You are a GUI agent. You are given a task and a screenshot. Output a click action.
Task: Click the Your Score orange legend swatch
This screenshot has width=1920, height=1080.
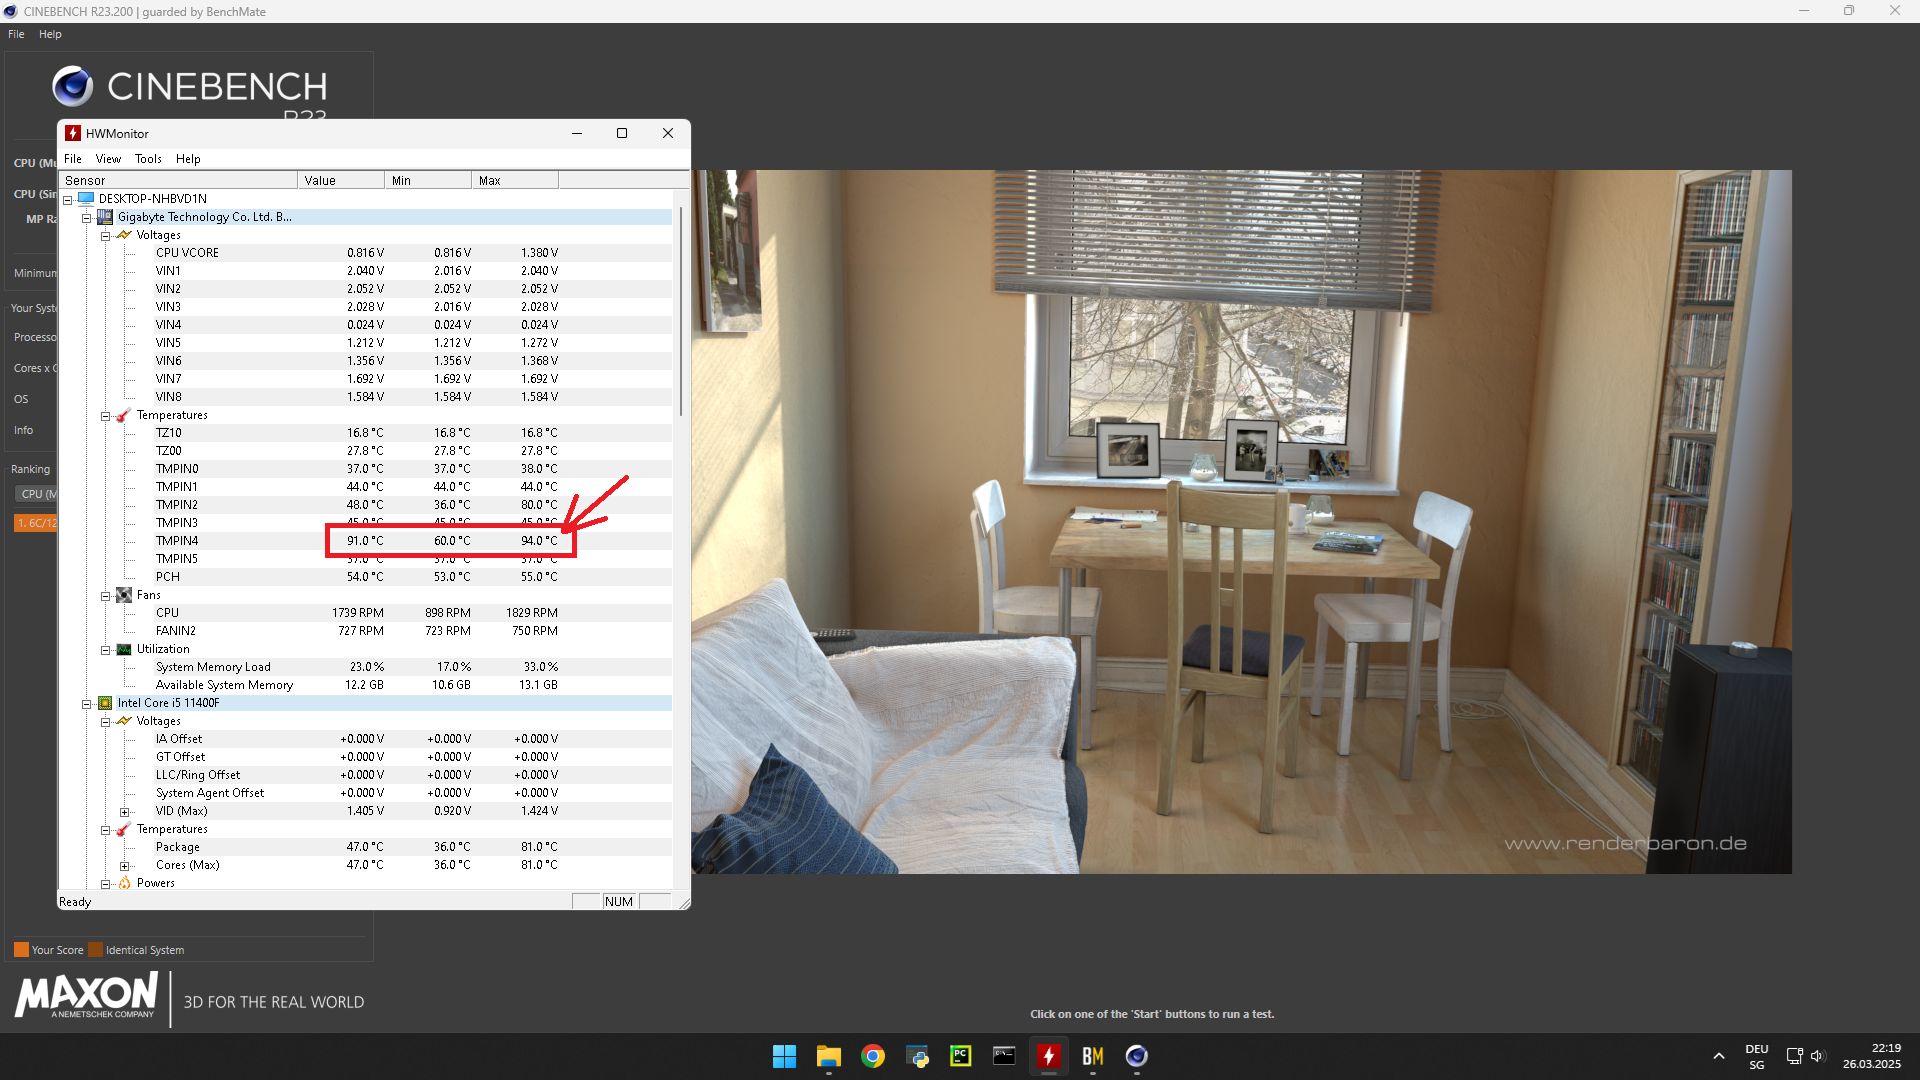coord(21,950)
